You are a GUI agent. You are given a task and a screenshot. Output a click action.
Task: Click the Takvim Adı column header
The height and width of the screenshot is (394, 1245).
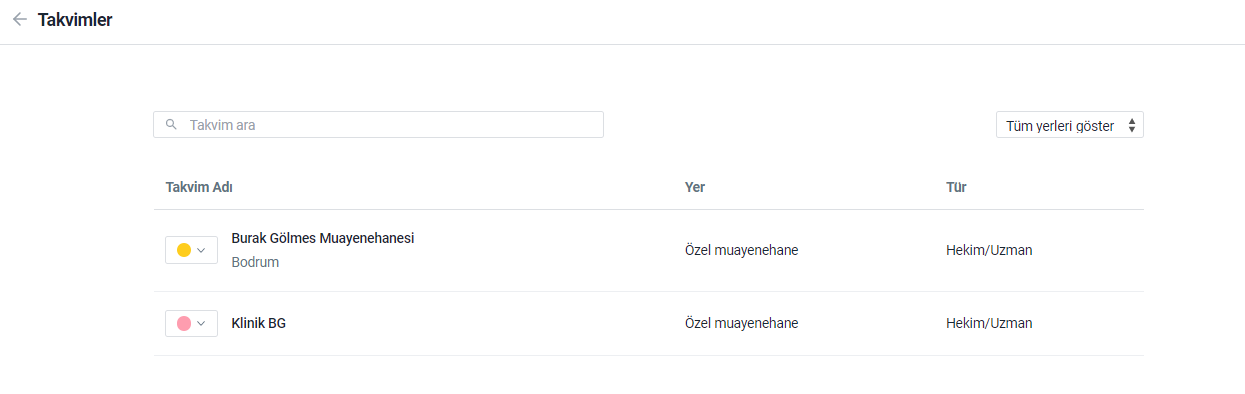199,187
